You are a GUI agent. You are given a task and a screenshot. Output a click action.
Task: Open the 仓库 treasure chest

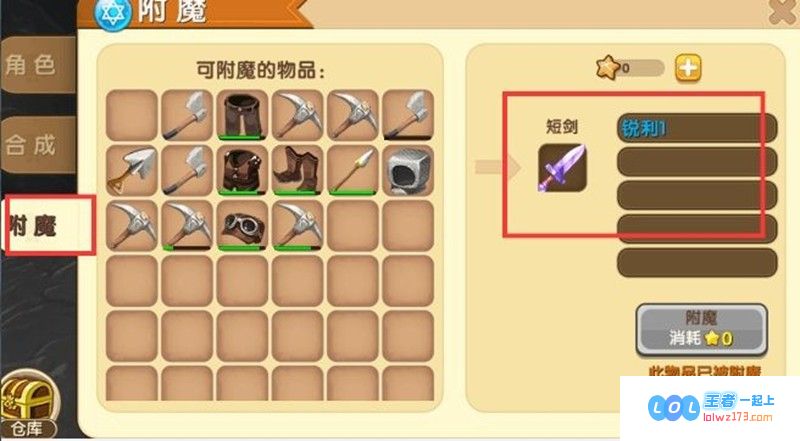[x=28, y=404]
